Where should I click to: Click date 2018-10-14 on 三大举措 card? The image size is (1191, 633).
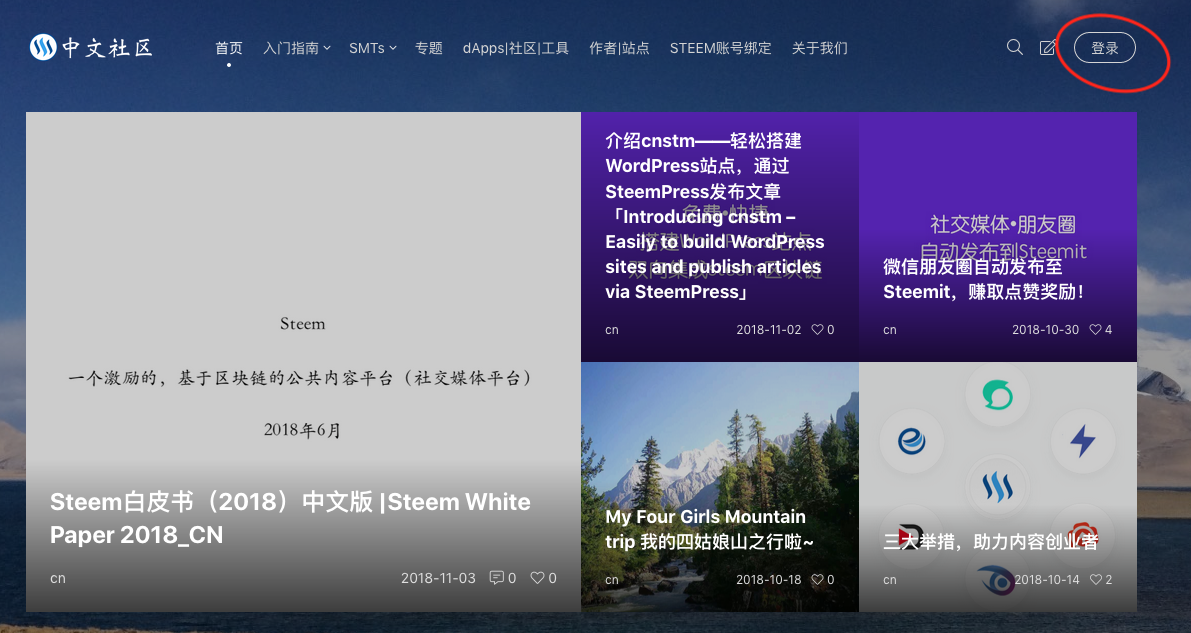pos(1047,580)
